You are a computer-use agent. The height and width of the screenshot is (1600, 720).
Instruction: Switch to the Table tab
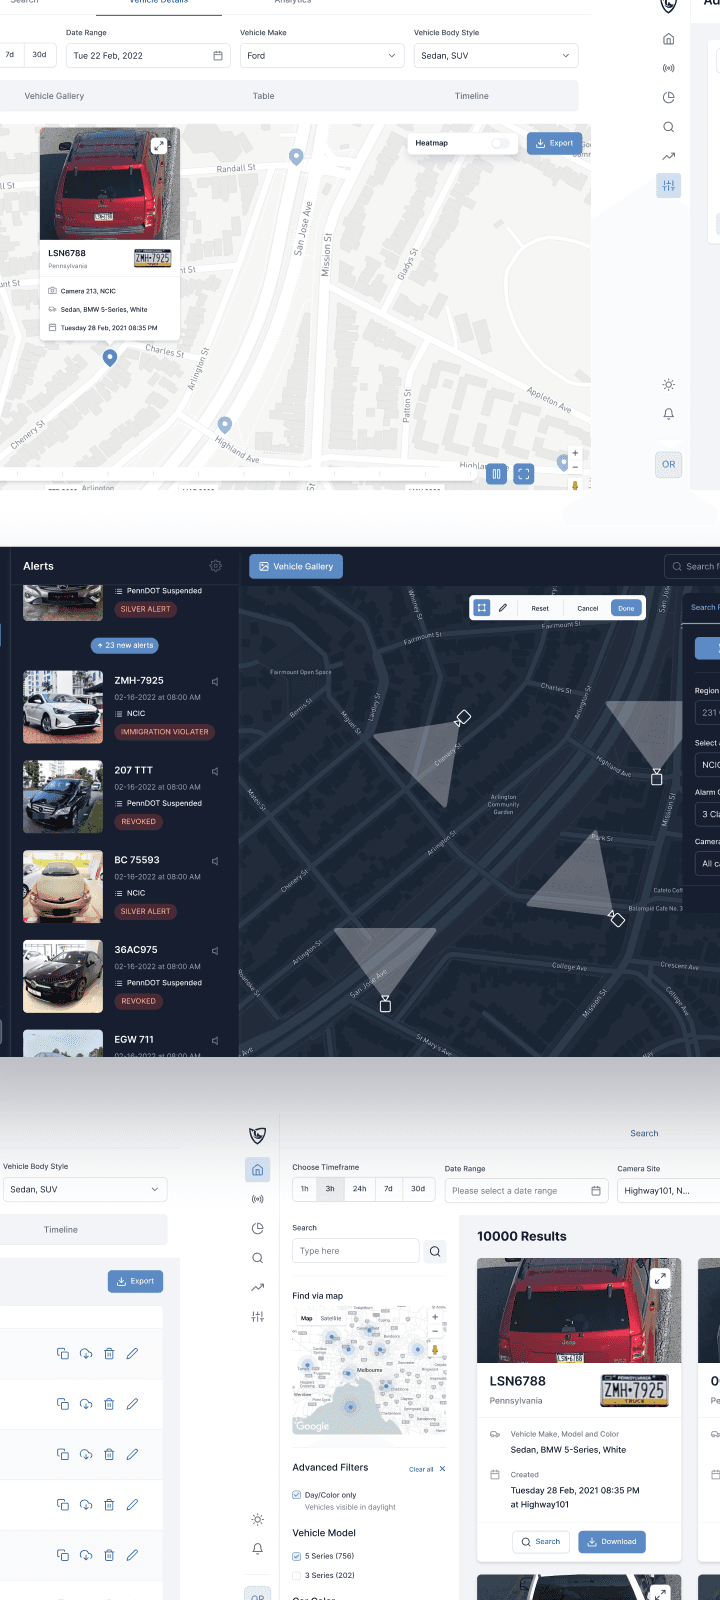(263, 96)
